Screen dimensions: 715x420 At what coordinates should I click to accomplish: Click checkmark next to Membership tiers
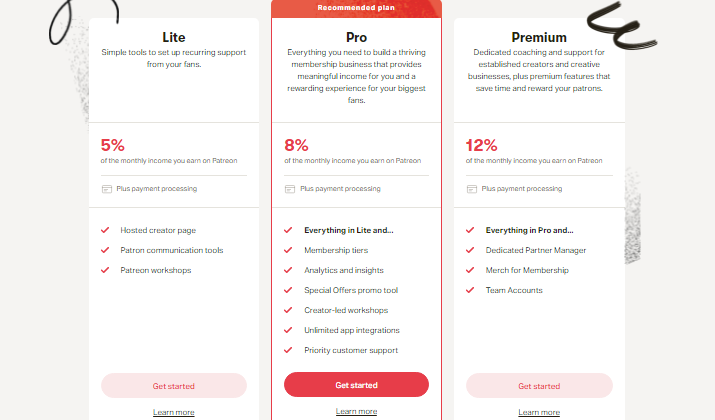[x=288, y=250]
